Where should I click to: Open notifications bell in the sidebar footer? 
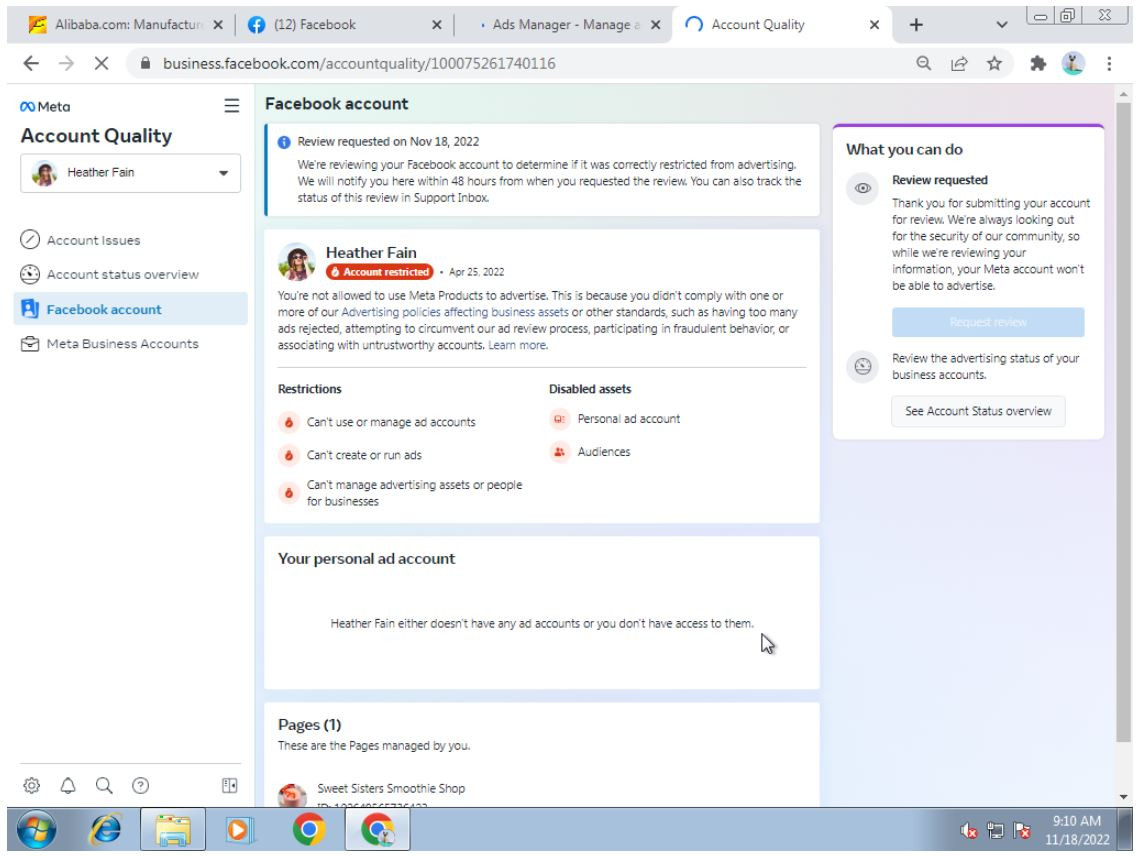[68, 785]
